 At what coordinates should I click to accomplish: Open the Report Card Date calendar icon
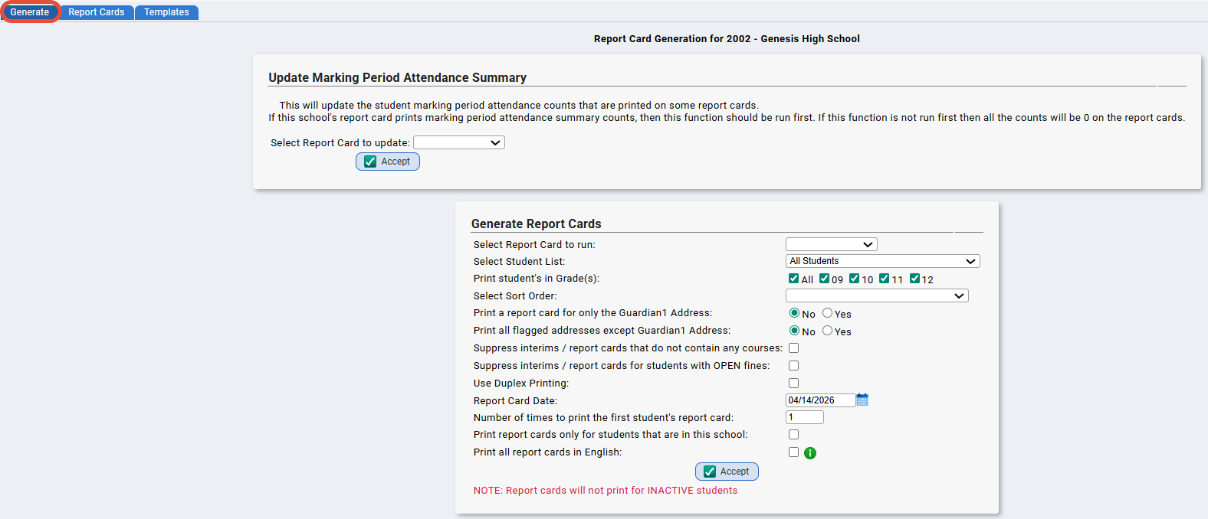click(x=863, y=400)
